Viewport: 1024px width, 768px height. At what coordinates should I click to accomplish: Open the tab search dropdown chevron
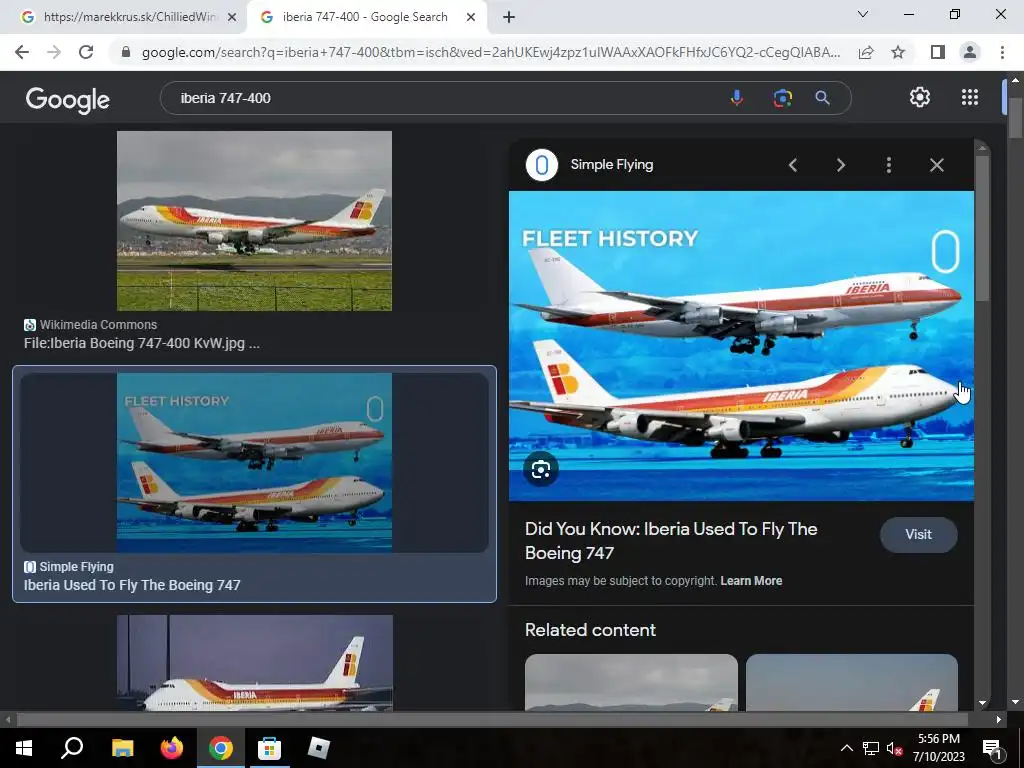tap(863, 14)
